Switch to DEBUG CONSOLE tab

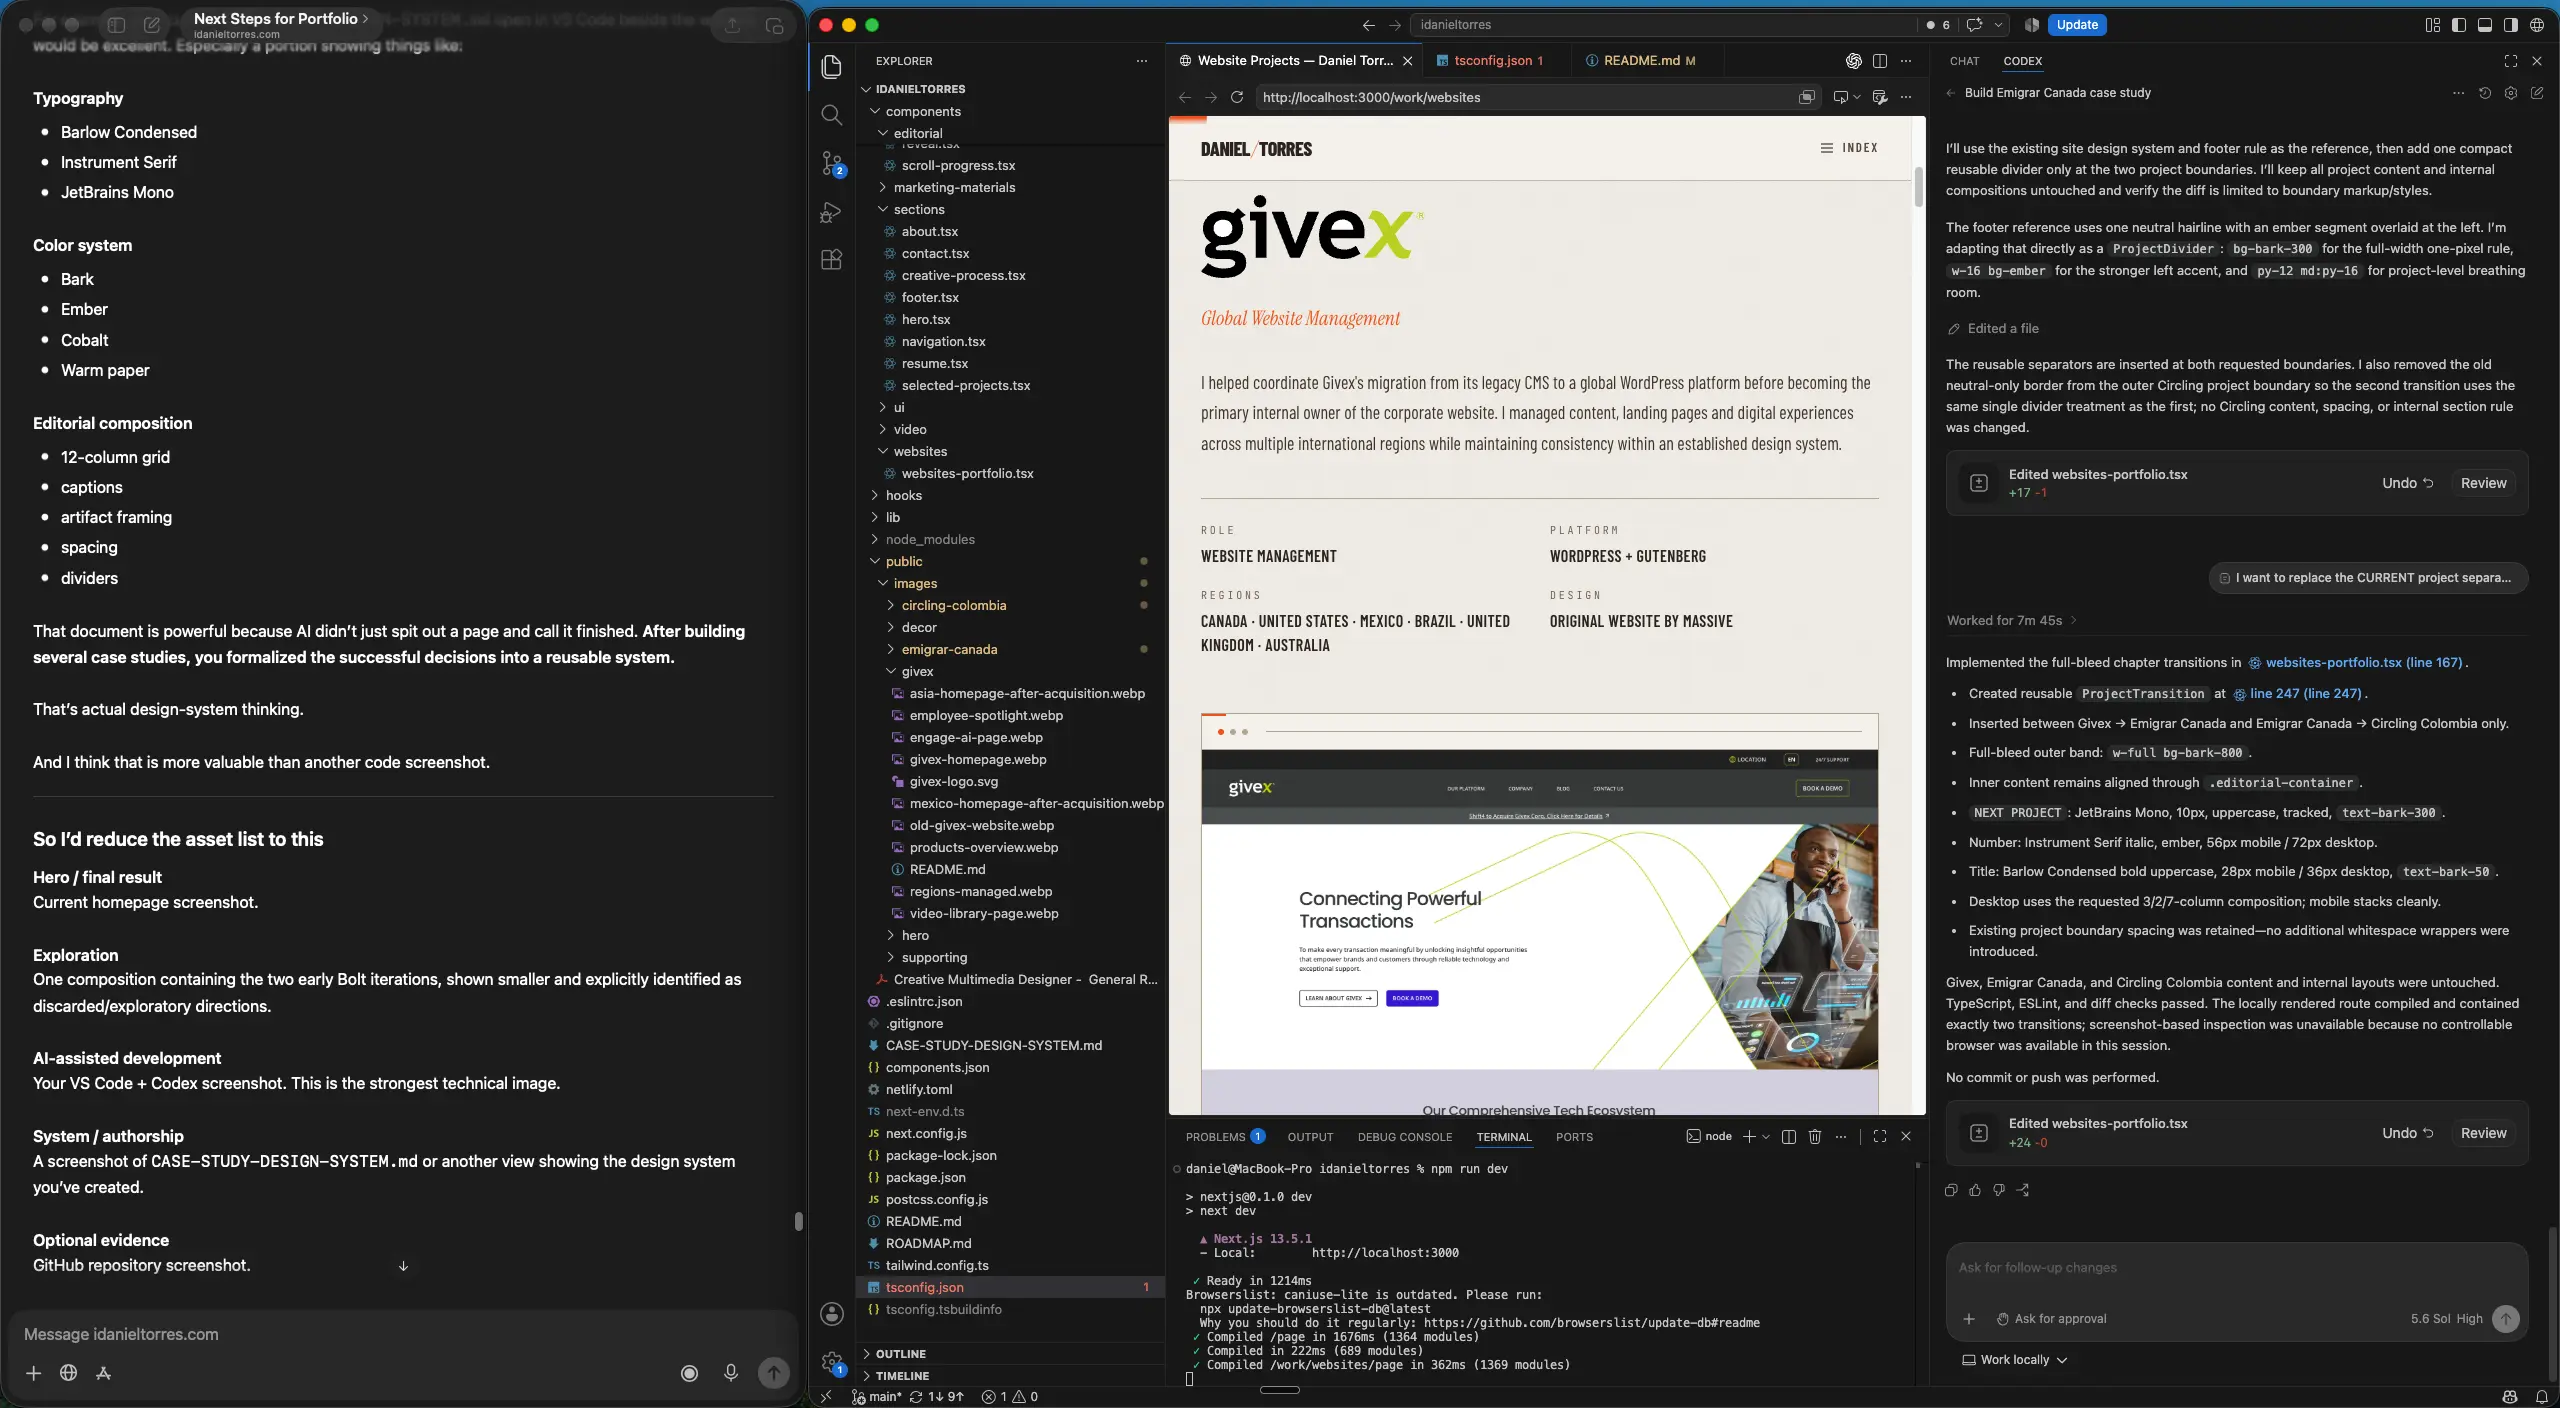(x=1404, y=1137)
